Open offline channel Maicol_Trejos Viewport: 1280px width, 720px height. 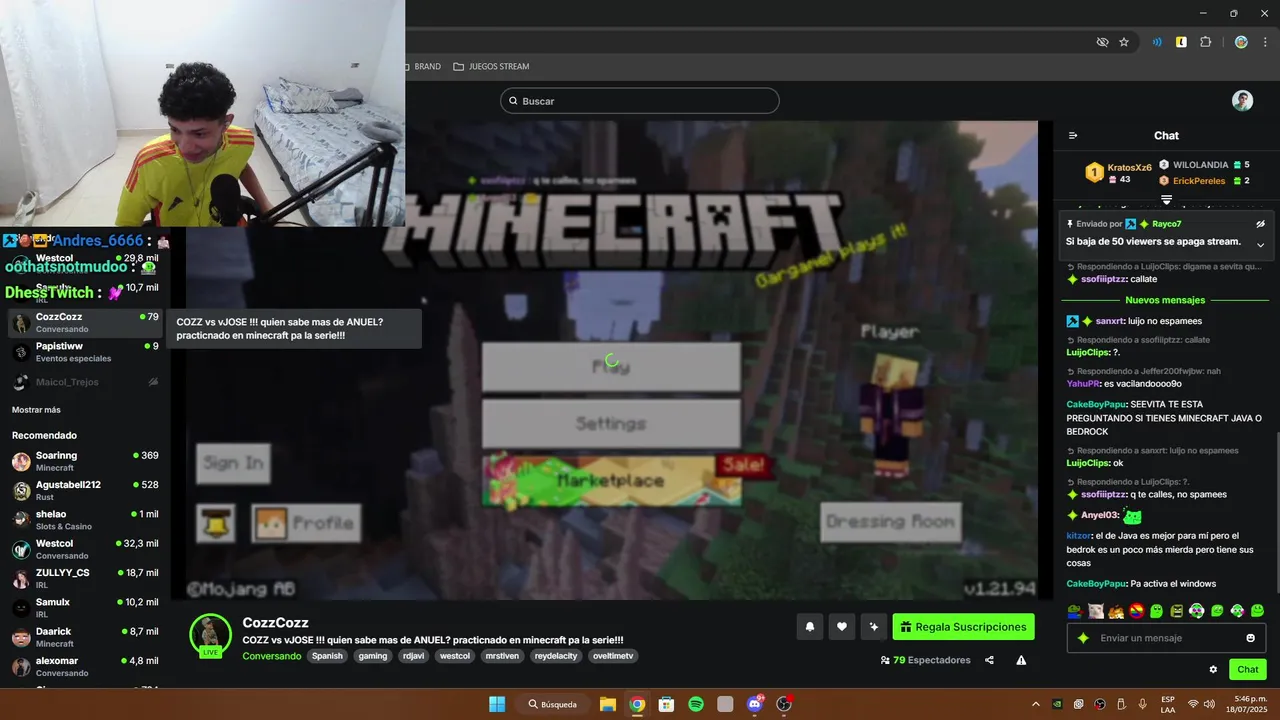(85, 382)
